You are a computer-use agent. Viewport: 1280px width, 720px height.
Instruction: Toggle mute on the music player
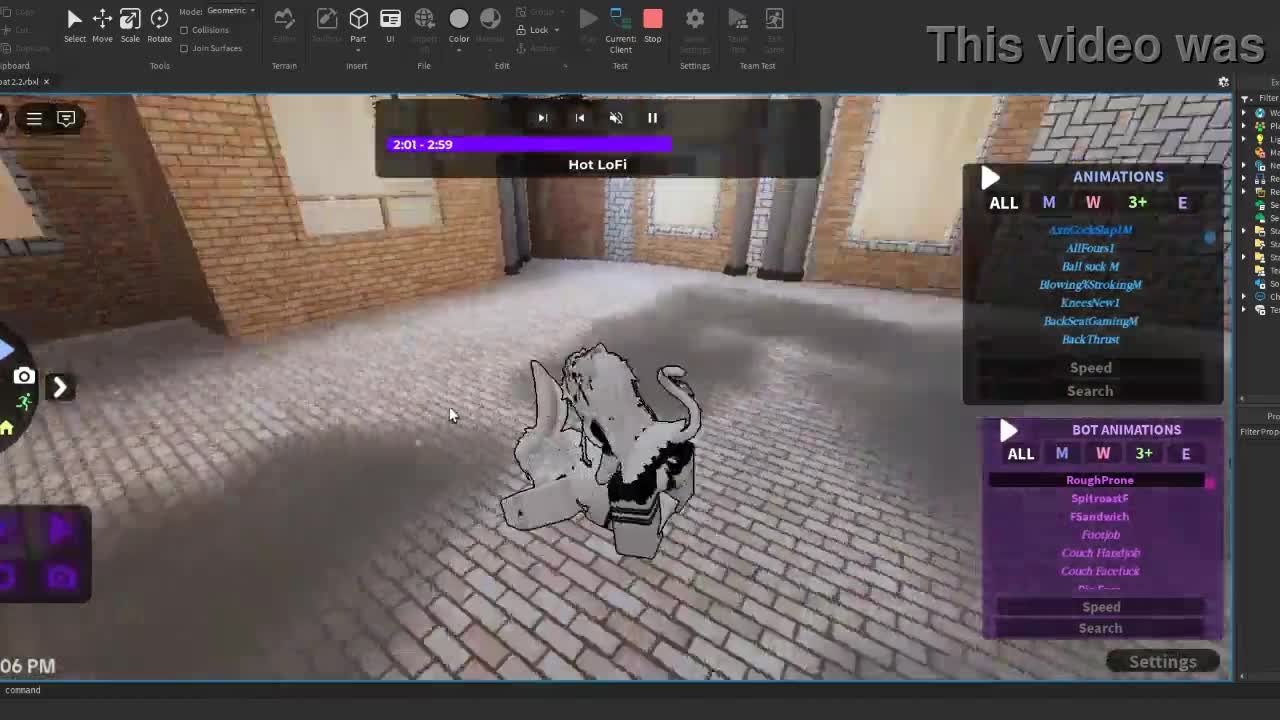616,118
